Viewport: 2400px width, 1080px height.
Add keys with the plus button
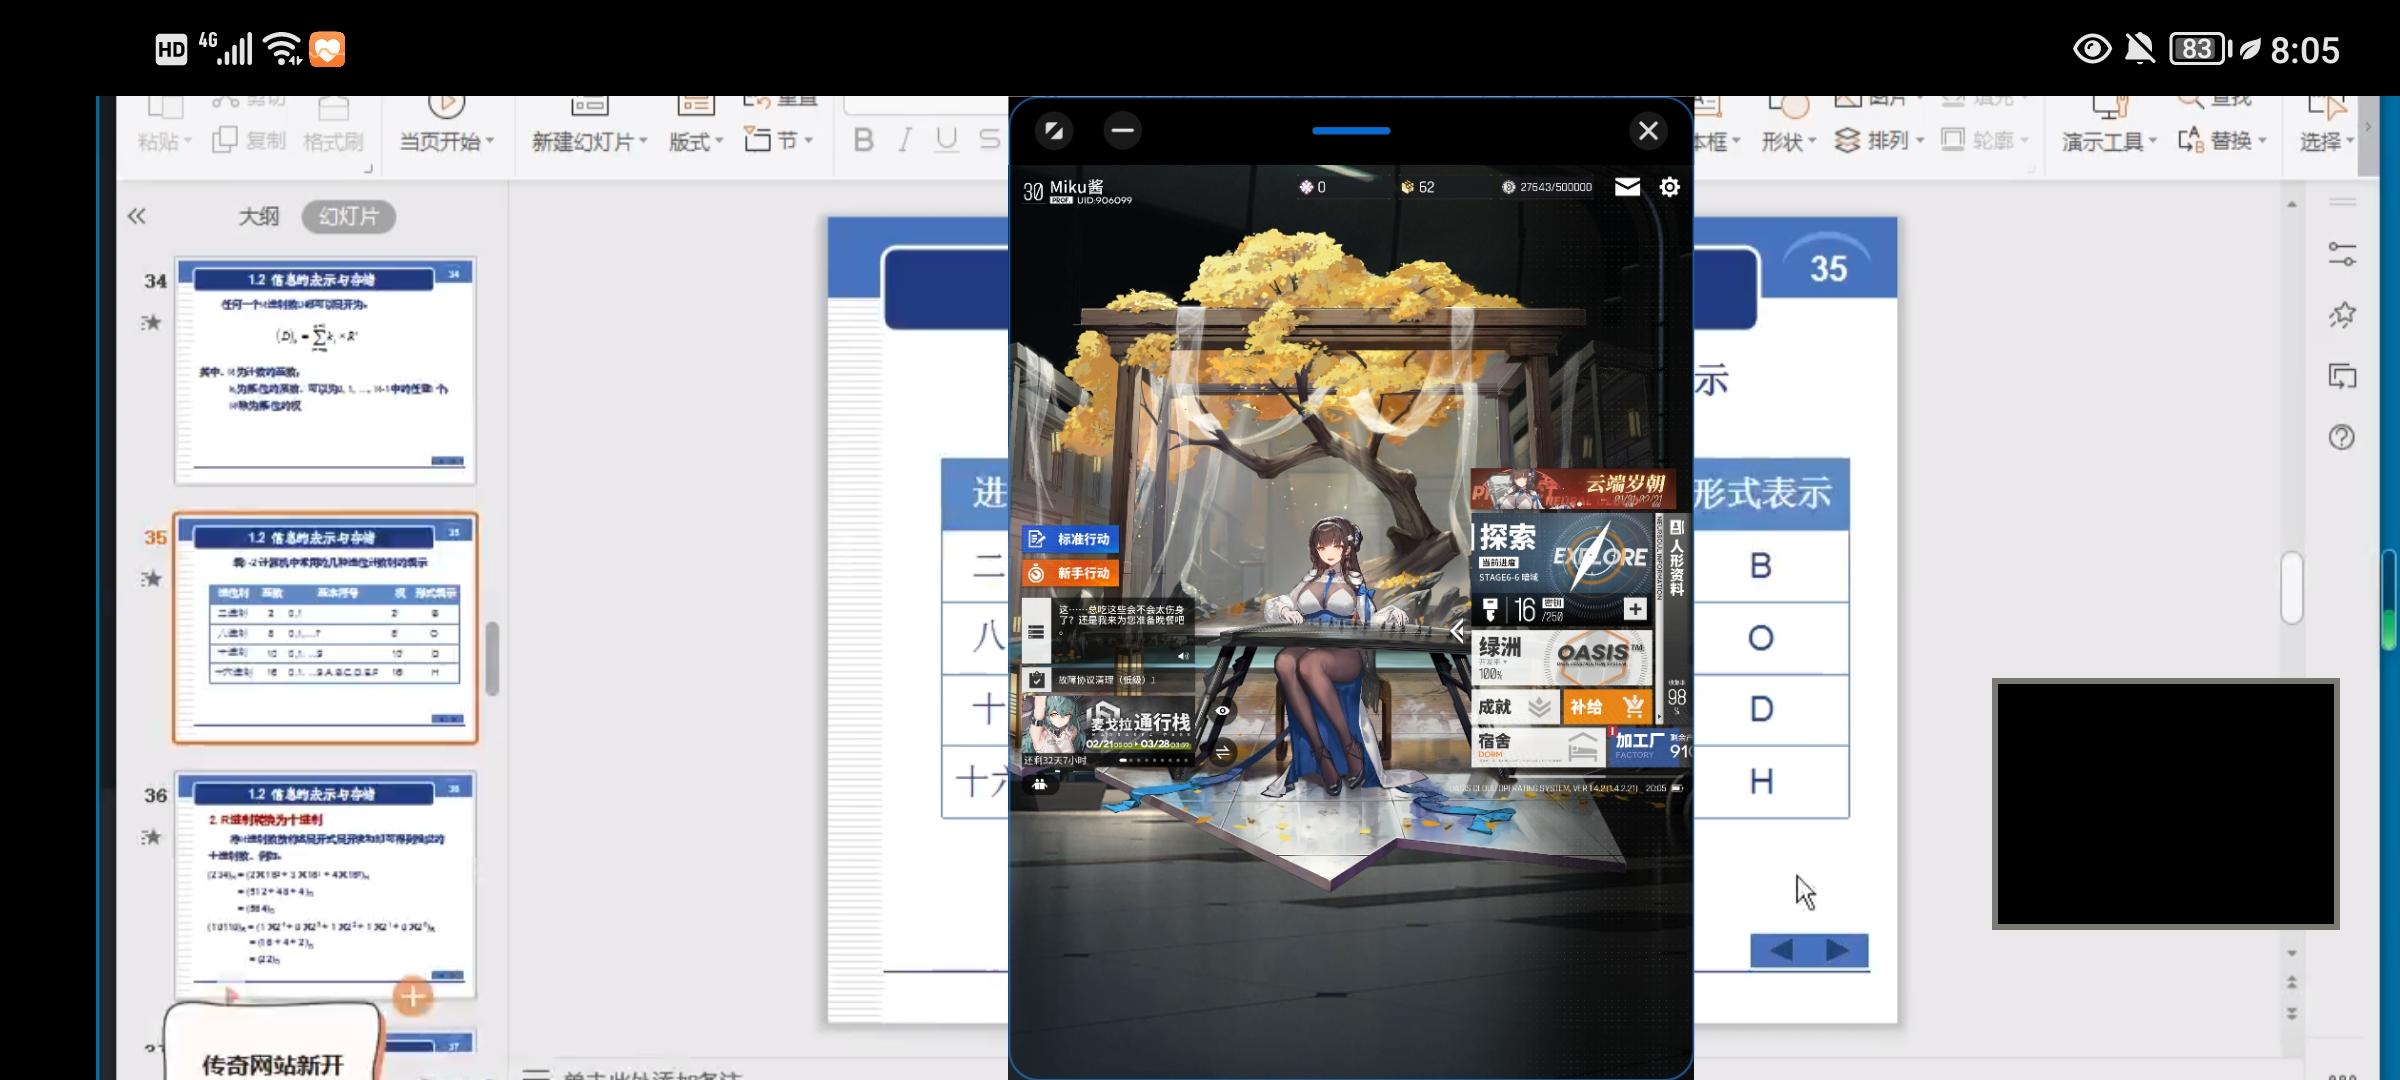(1635, 609)
